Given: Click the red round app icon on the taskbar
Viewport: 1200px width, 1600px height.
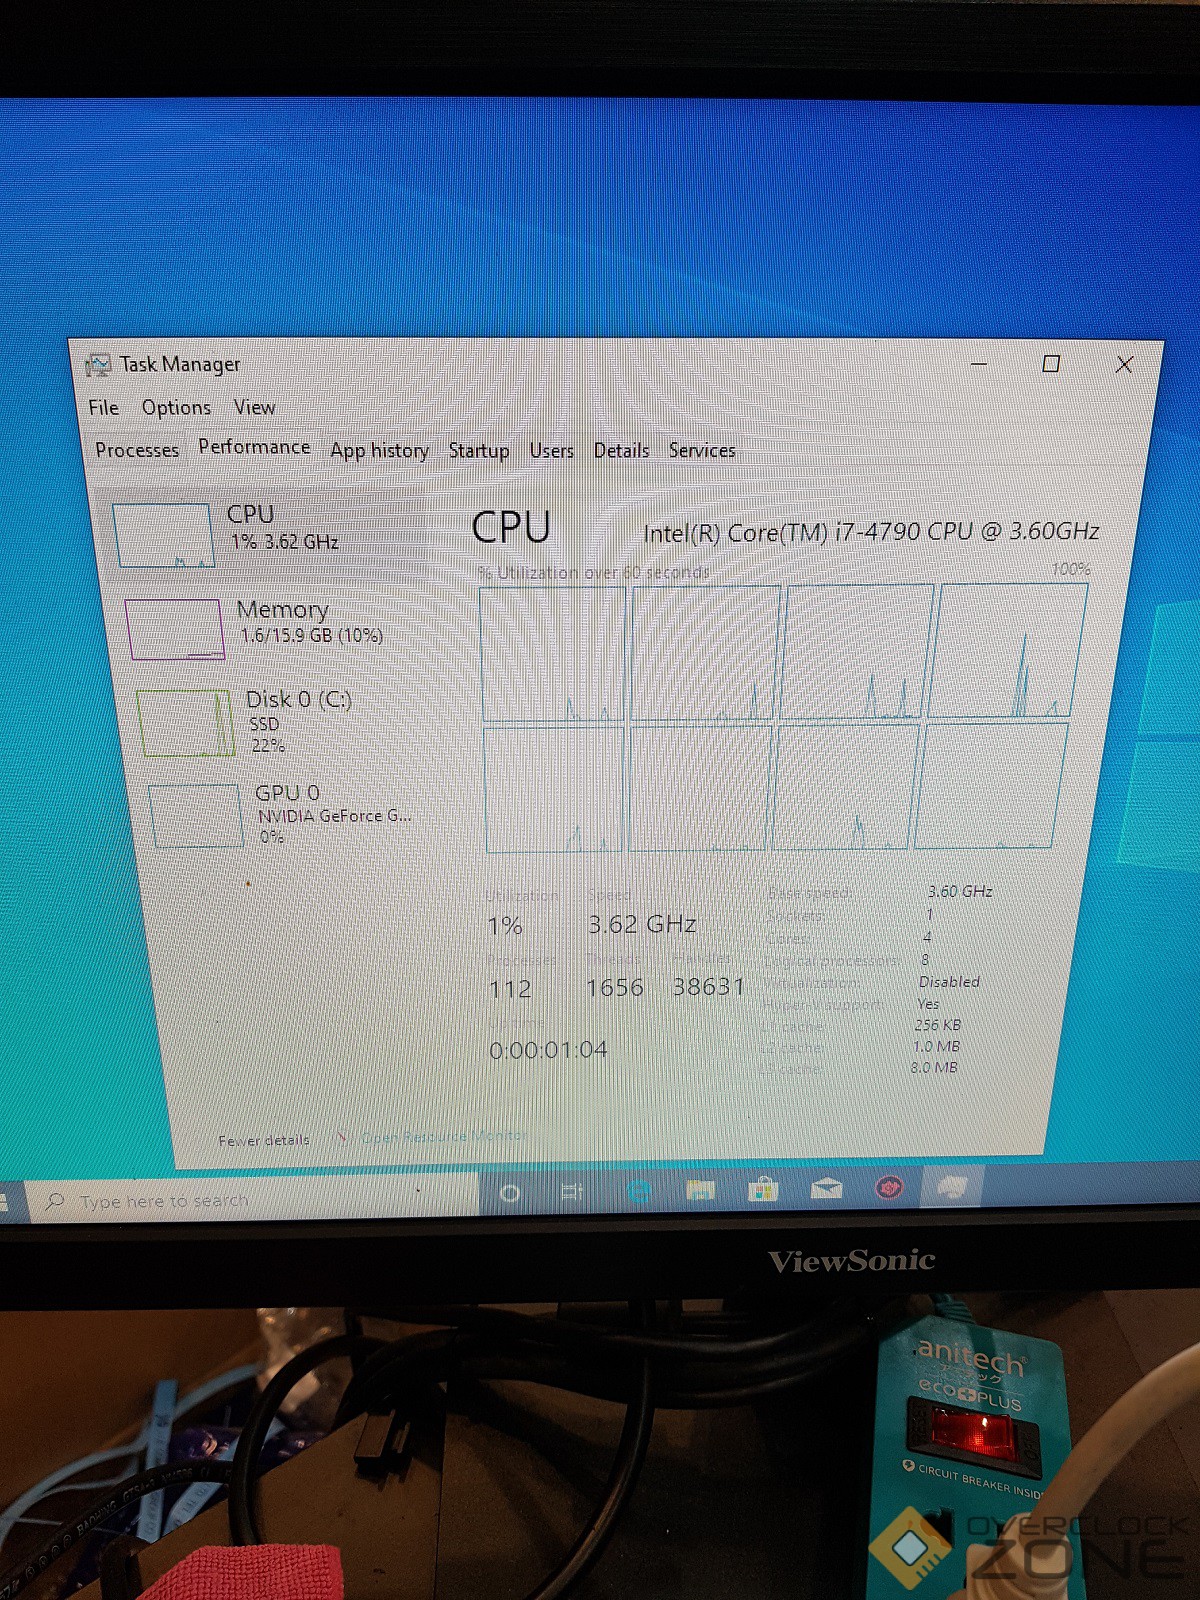Looking at the screenshot, I should 889,1187.
